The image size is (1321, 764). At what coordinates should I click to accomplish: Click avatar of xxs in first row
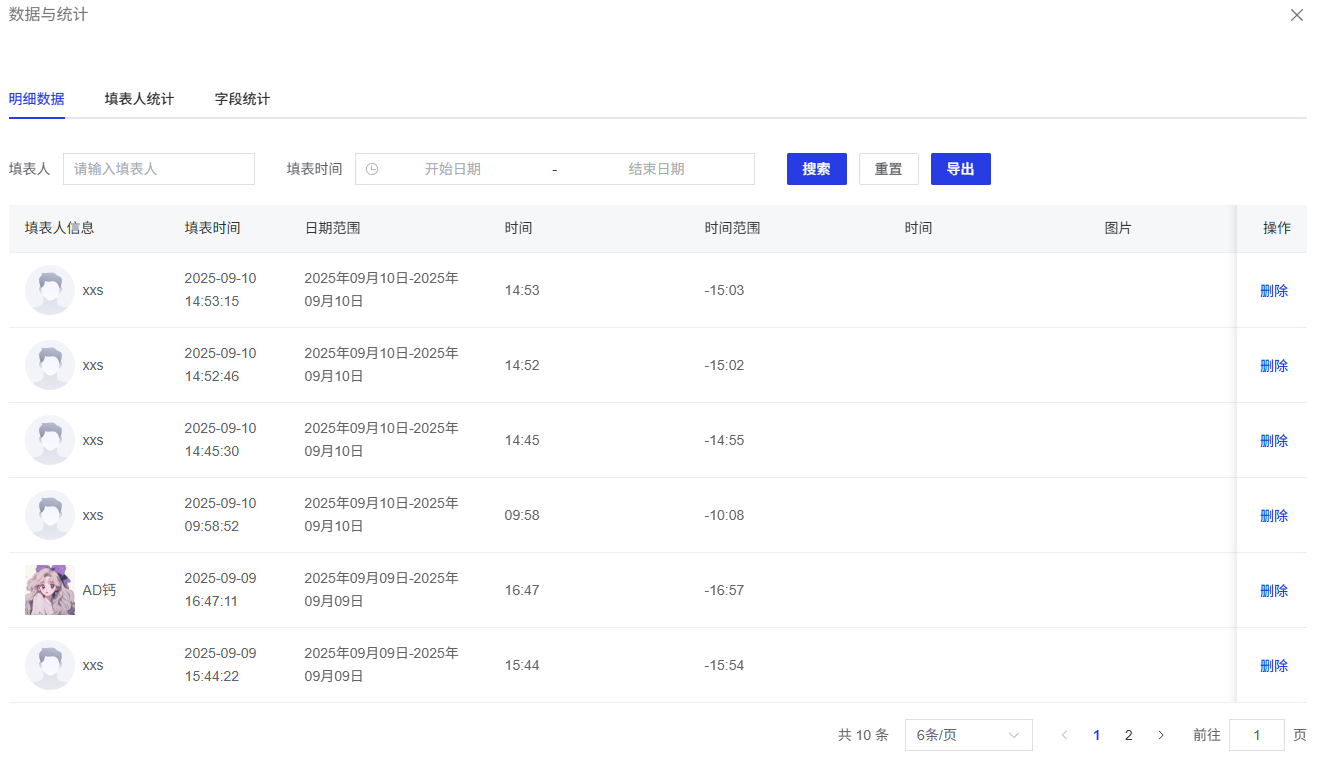point(50,290)
